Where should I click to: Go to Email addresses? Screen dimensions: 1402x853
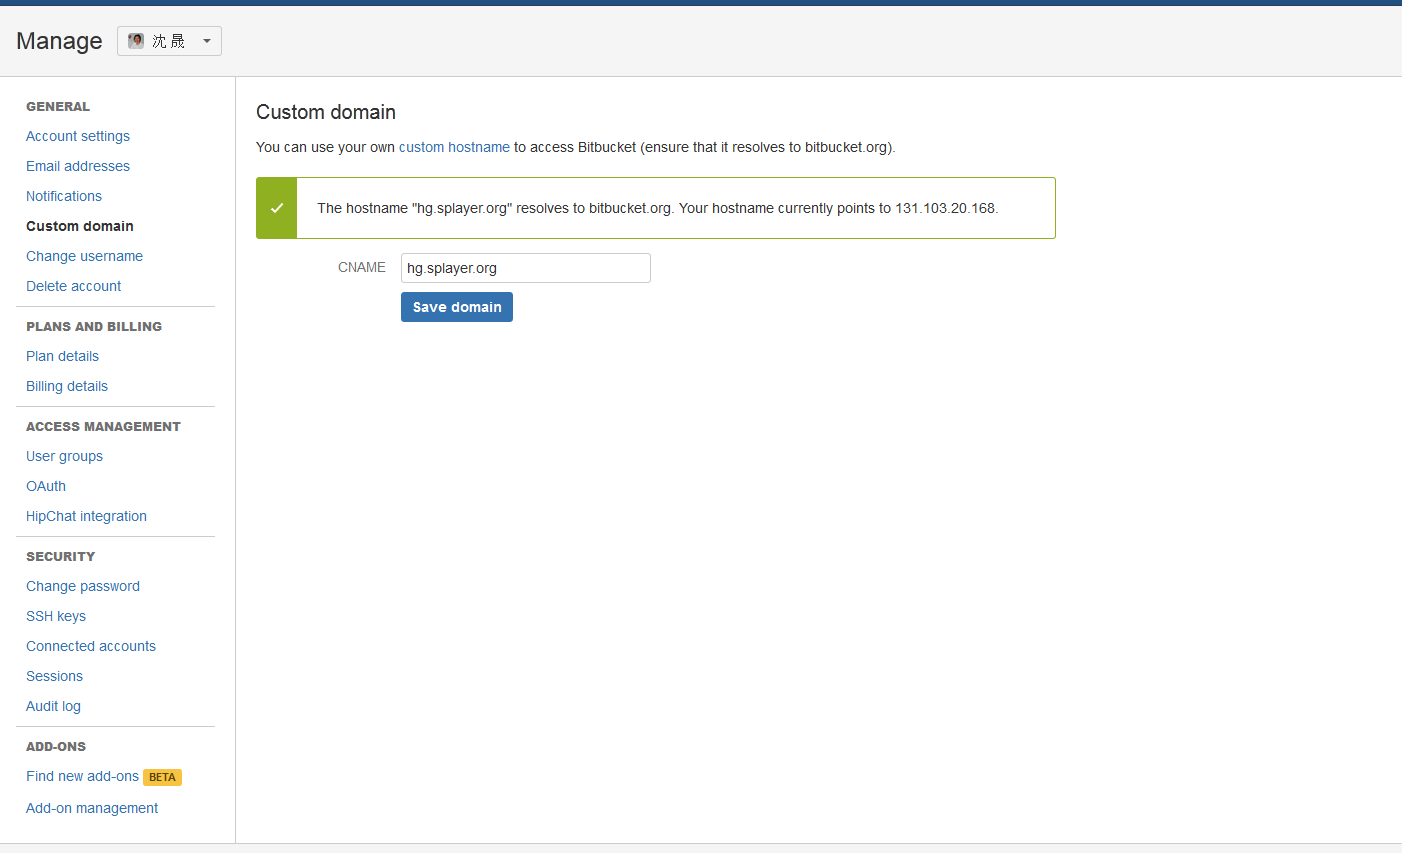78,166
